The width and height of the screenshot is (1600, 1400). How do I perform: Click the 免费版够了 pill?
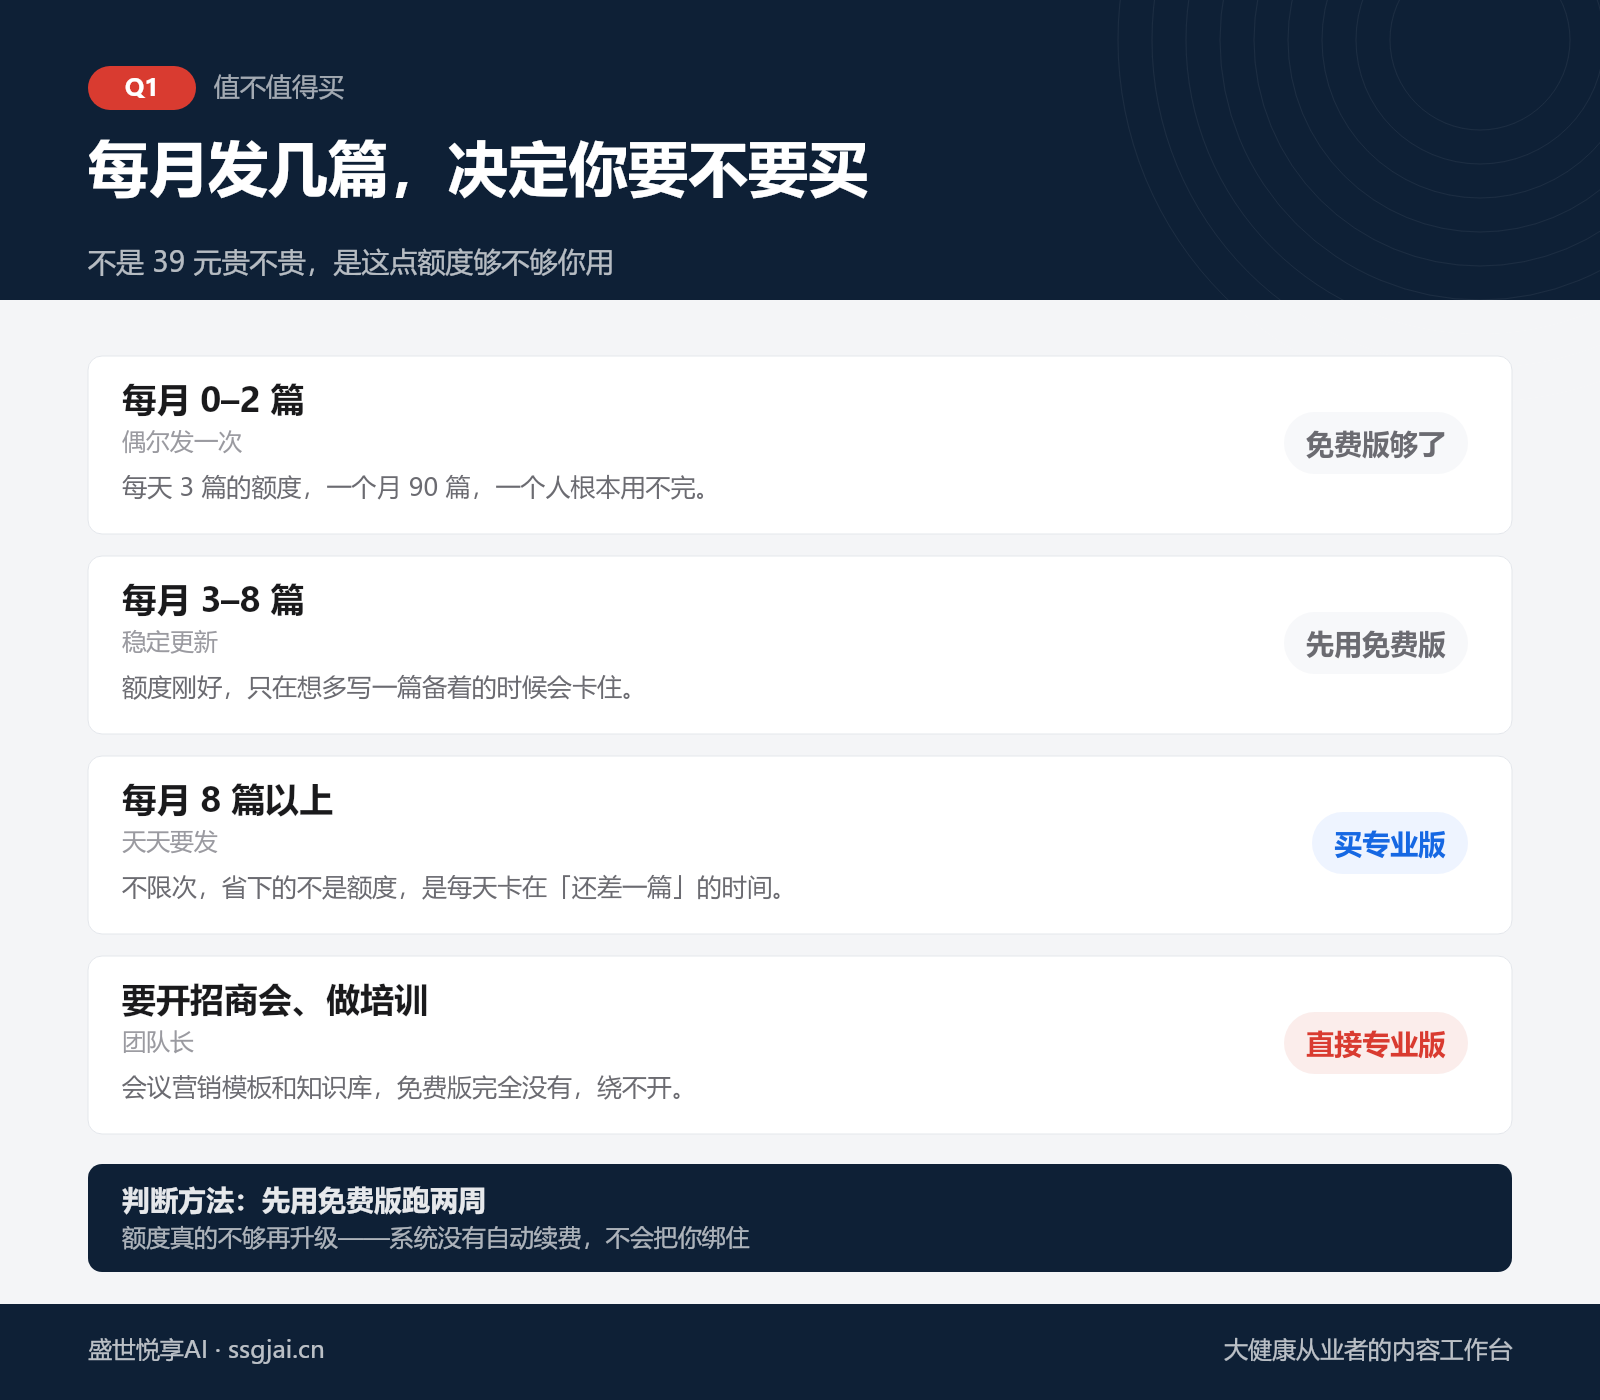point(1375,443)
